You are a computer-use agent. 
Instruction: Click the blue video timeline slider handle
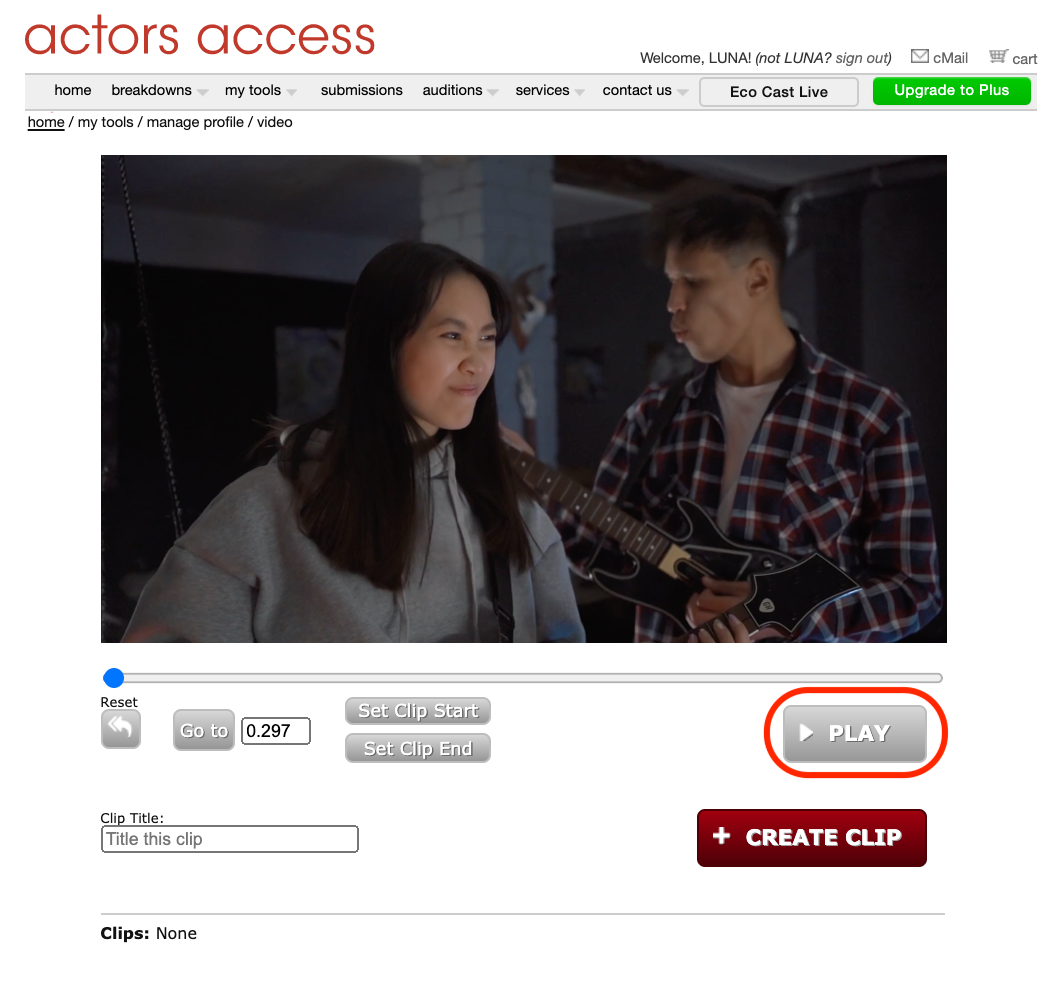pyautogui.click(x=114, y=678)
